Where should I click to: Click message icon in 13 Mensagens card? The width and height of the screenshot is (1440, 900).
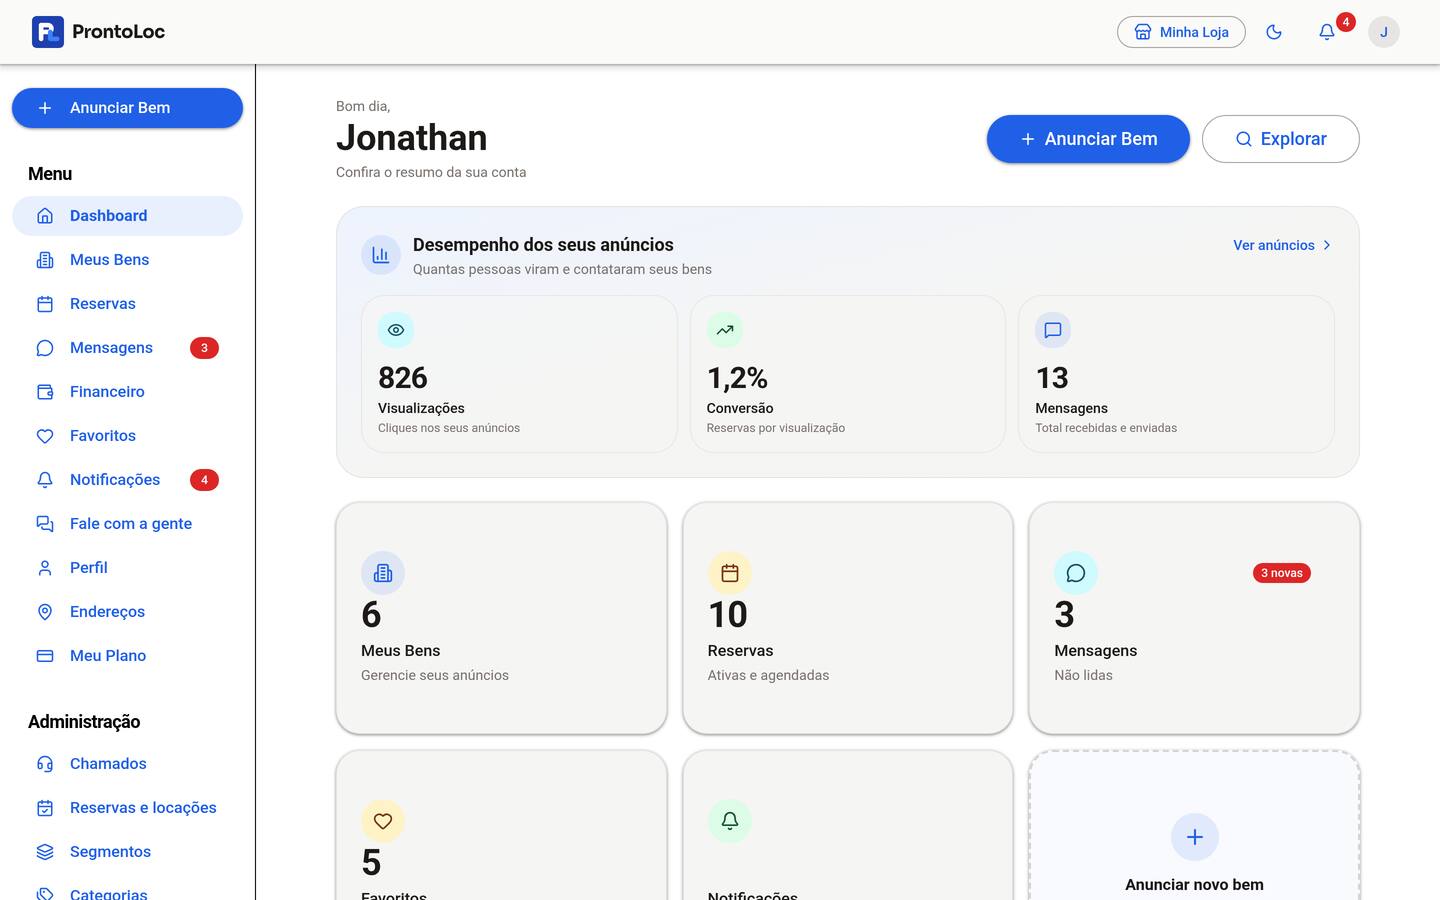(1053, 330)
